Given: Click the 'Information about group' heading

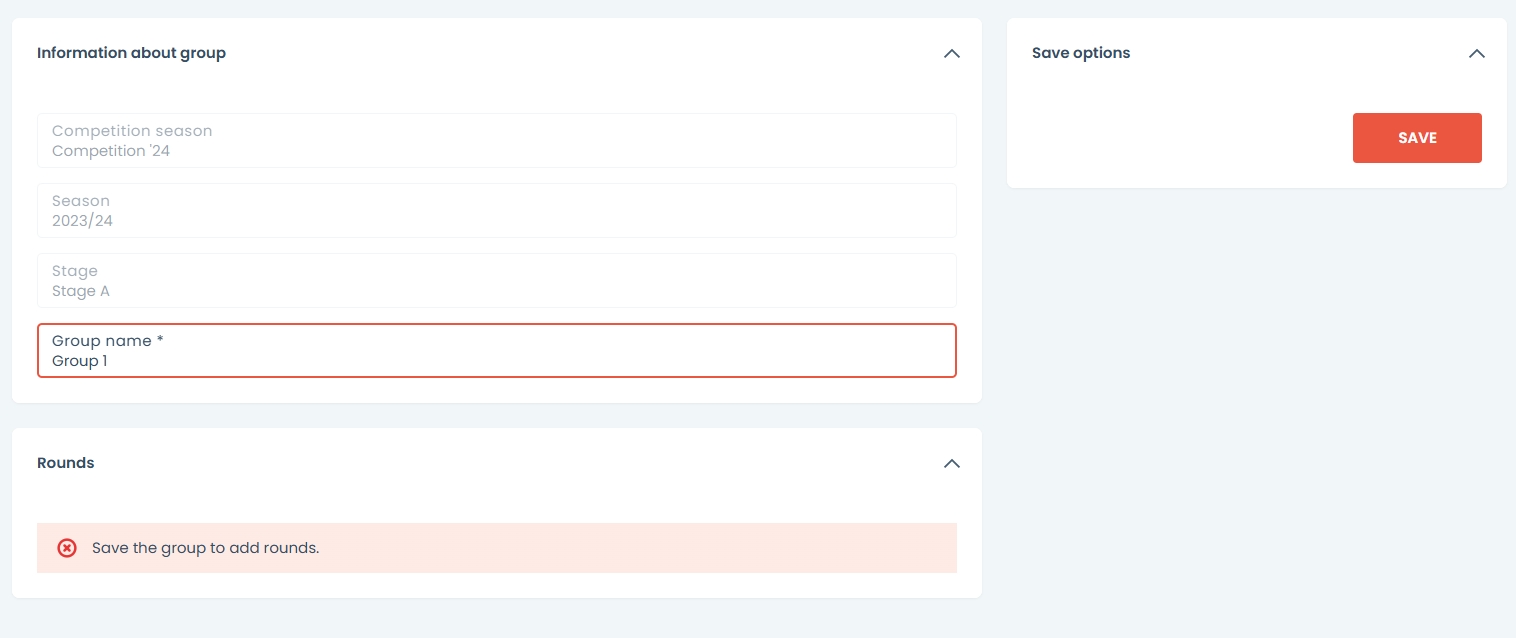Looking at the screenshot, I should point(131,53).
